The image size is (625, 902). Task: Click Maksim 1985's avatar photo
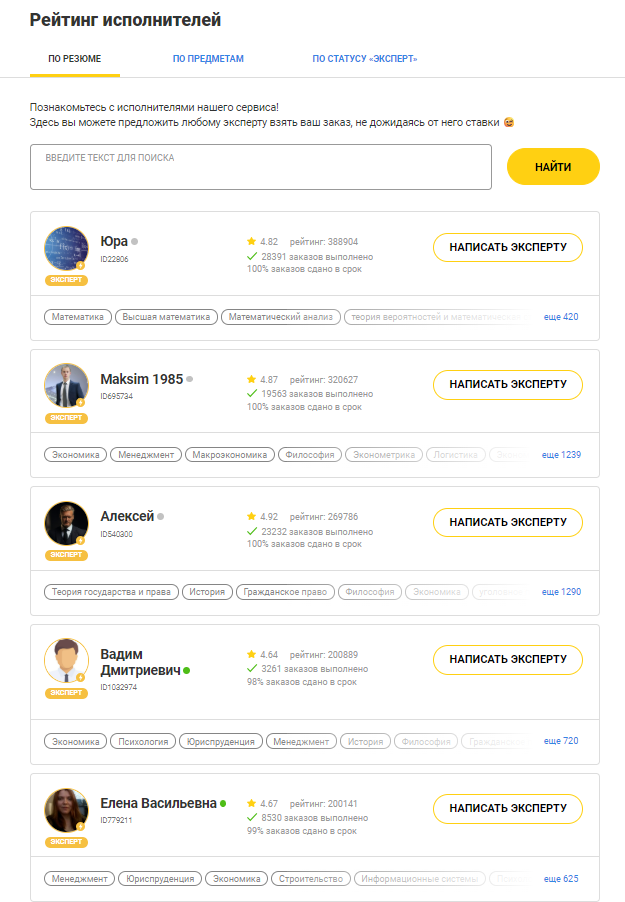(66, 385)
